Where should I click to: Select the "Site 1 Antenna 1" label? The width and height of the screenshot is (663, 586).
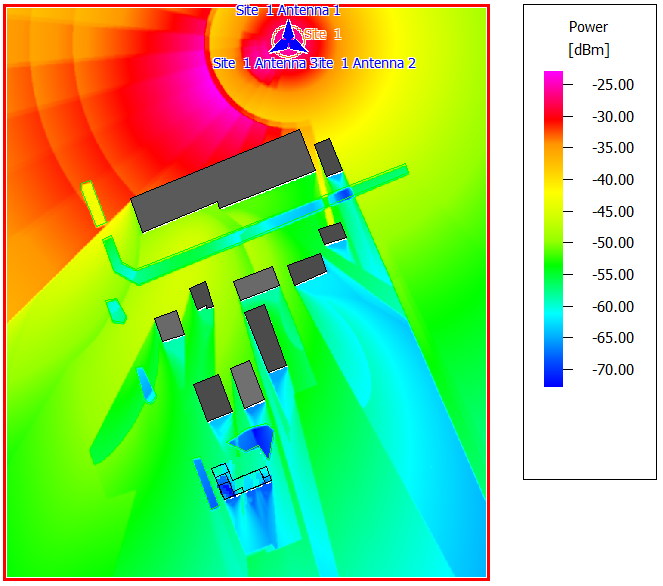(288, 10)
